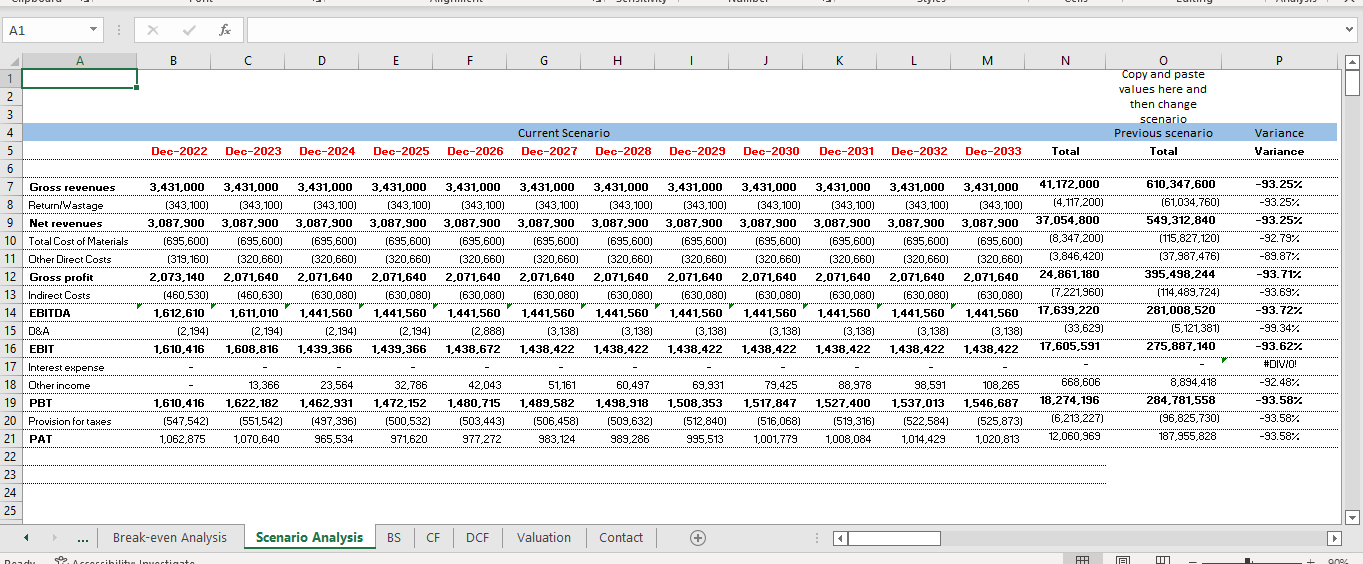The height and width of the screenshot is (564, 1363).
Task: Click inside the Name Box showing A1
Action: pyautogui.click(x=44, y=31)
